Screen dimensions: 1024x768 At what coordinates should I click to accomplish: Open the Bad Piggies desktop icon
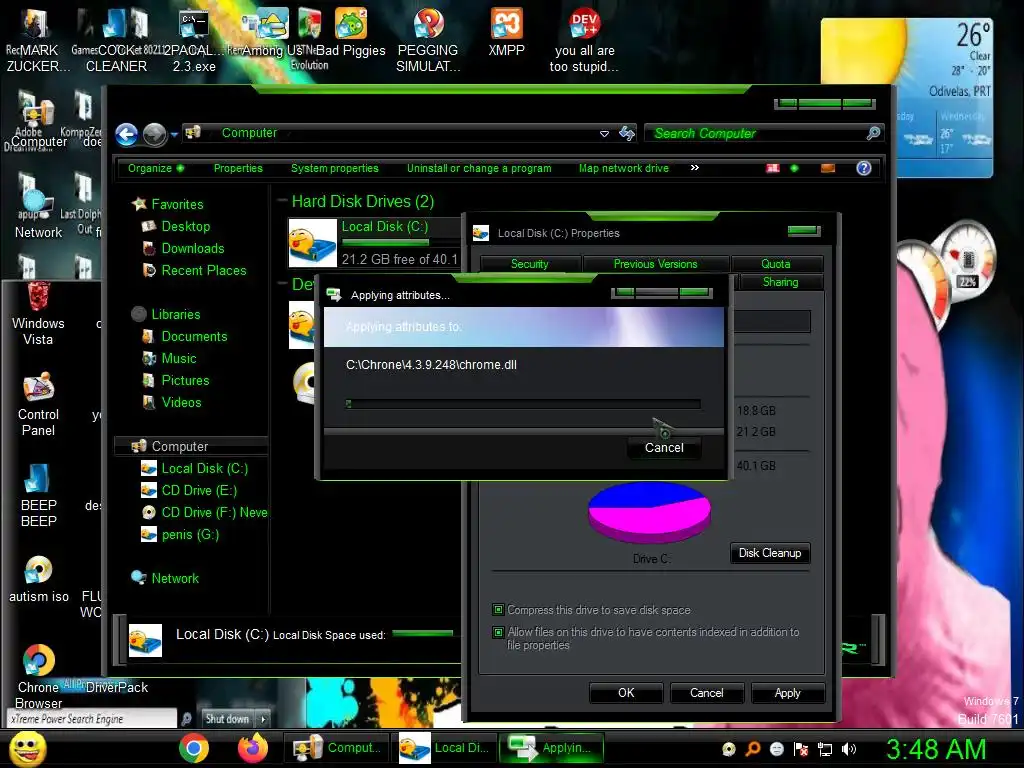tap(351, 31)
